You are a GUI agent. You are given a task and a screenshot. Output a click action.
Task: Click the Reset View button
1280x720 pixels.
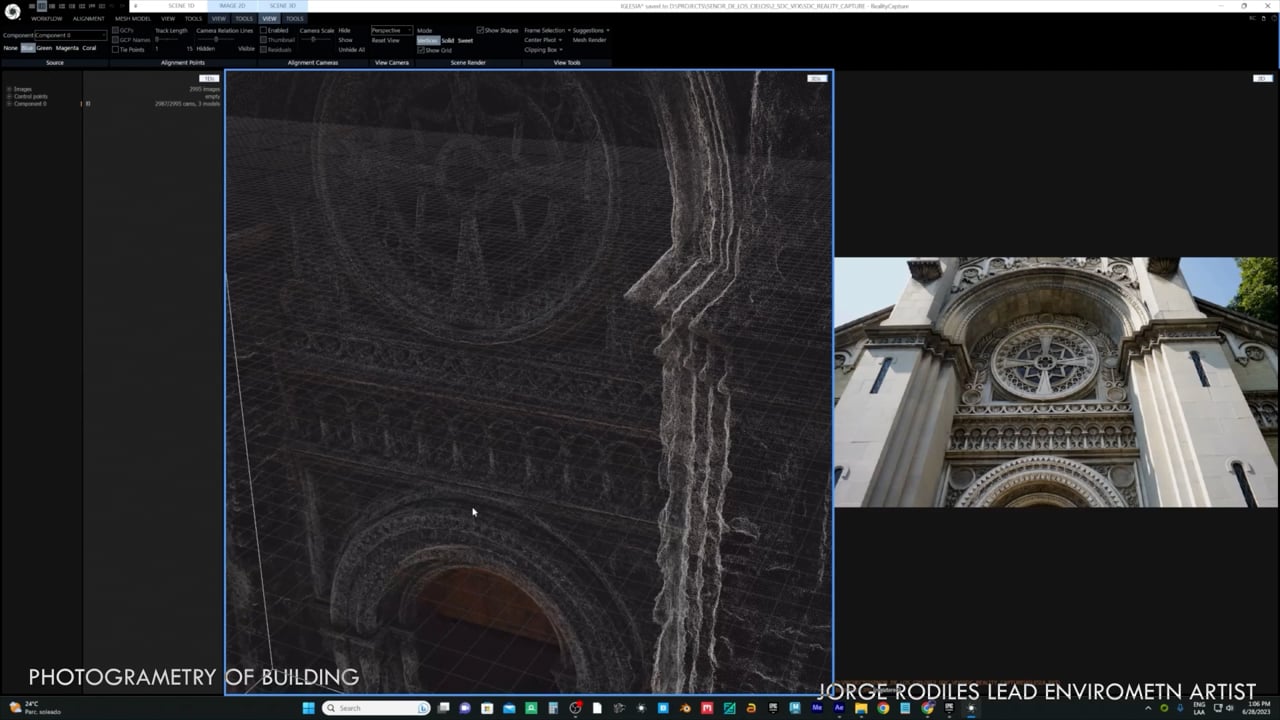(x=385, y=40)
